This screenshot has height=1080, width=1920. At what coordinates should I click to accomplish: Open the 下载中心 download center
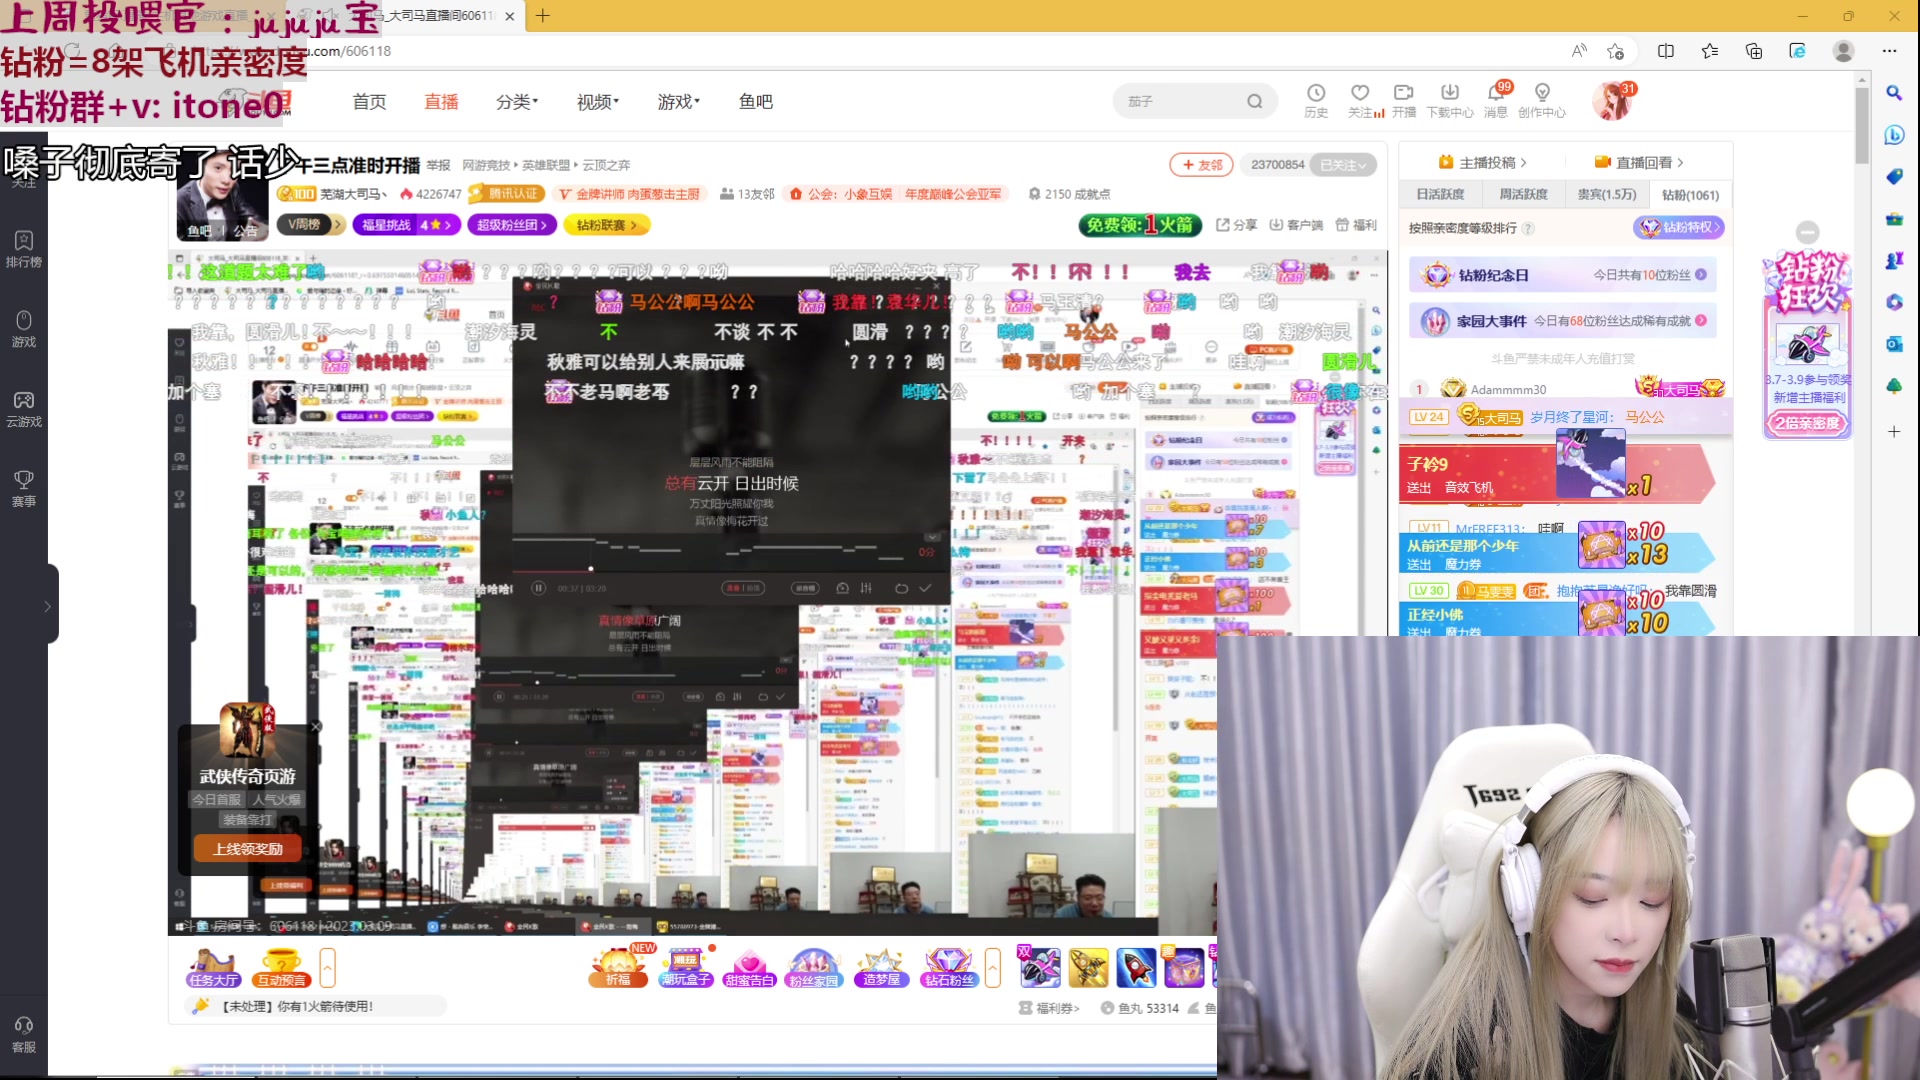click(1451, 101)
